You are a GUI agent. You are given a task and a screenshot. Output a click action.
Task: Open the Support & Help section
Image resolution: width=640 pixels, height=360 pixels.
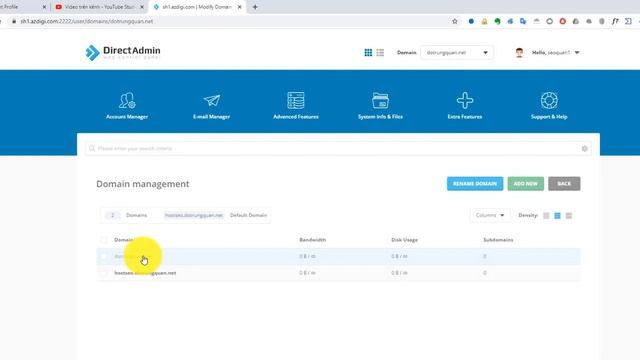(549, 106)
